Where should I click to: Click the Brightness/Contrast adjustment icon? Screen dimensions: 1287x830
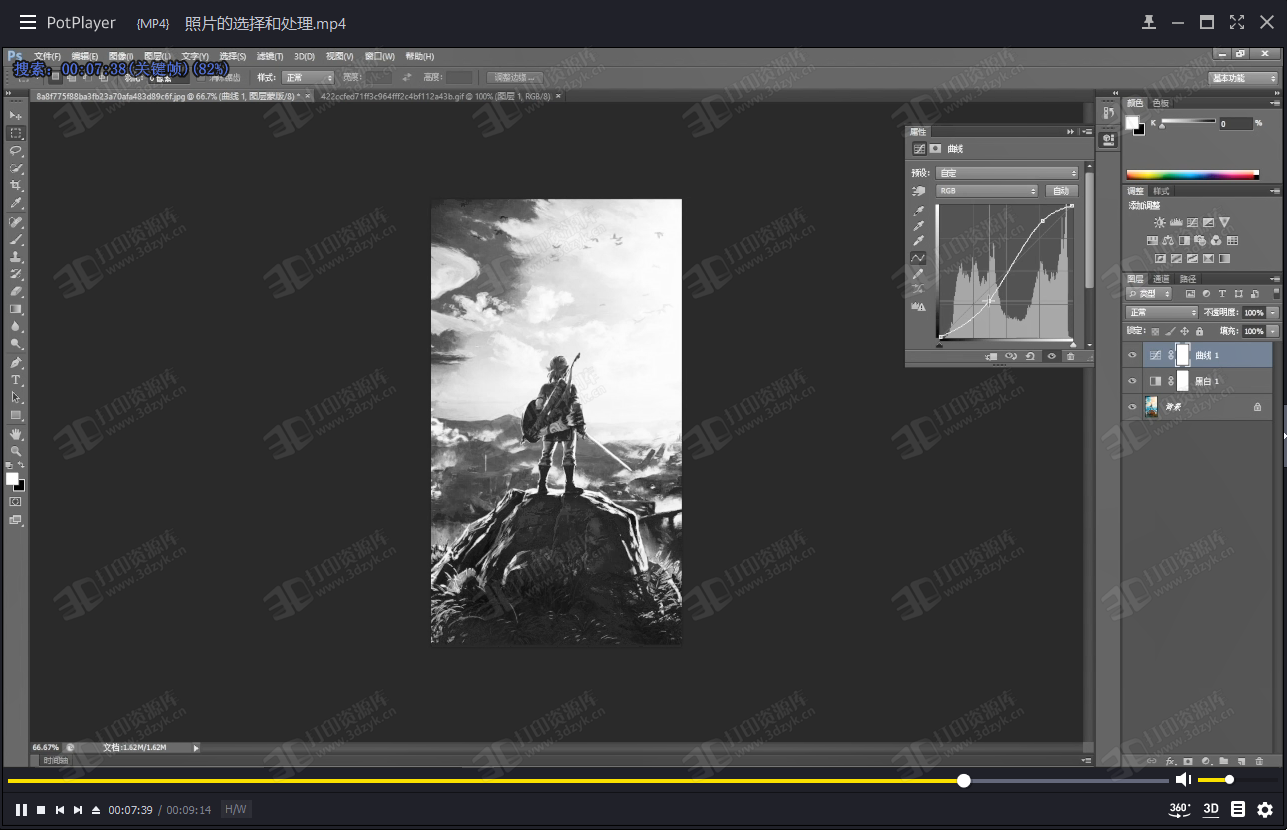[1159, 223]
